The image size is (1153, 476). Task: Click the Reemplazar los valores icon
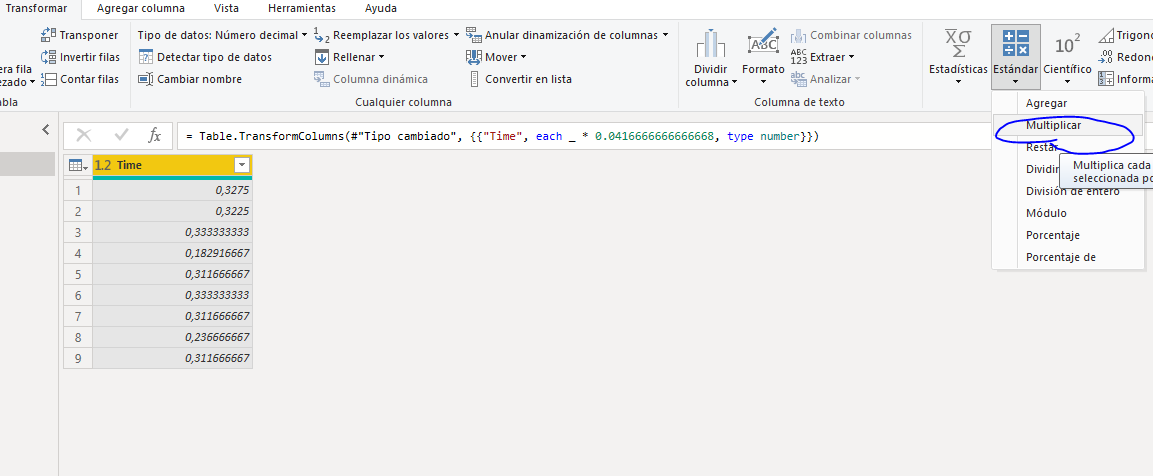point(321,35)
